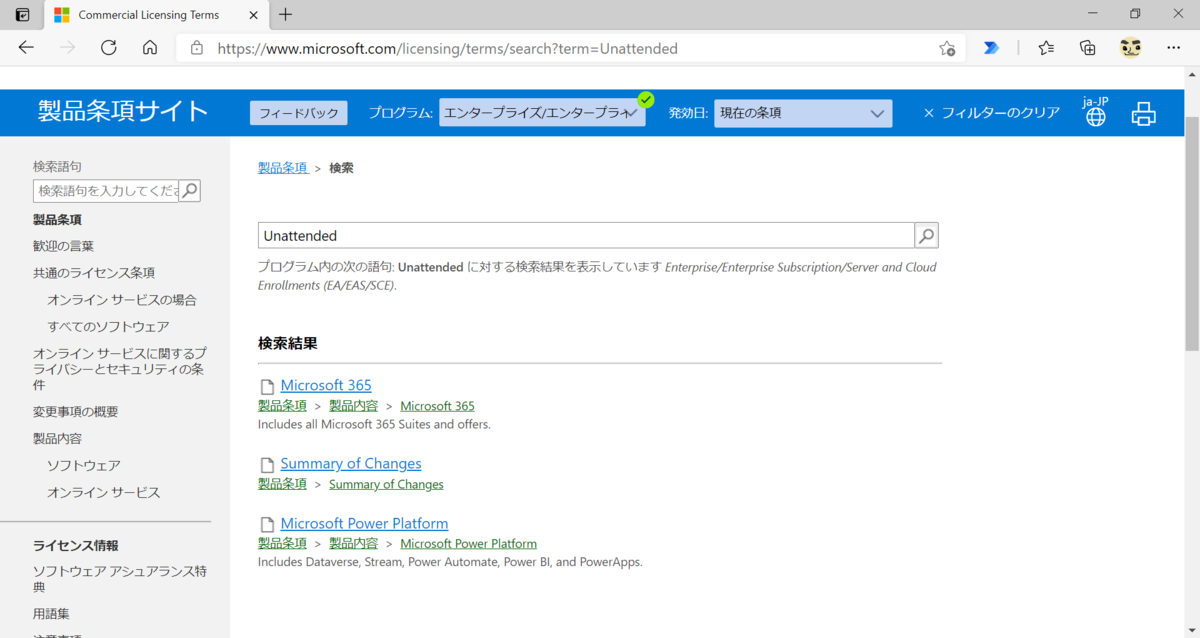Screen dimensions: 1200x638
Task: Select 変更事項の概要 in sidebar
Action: tap(76, 411)
